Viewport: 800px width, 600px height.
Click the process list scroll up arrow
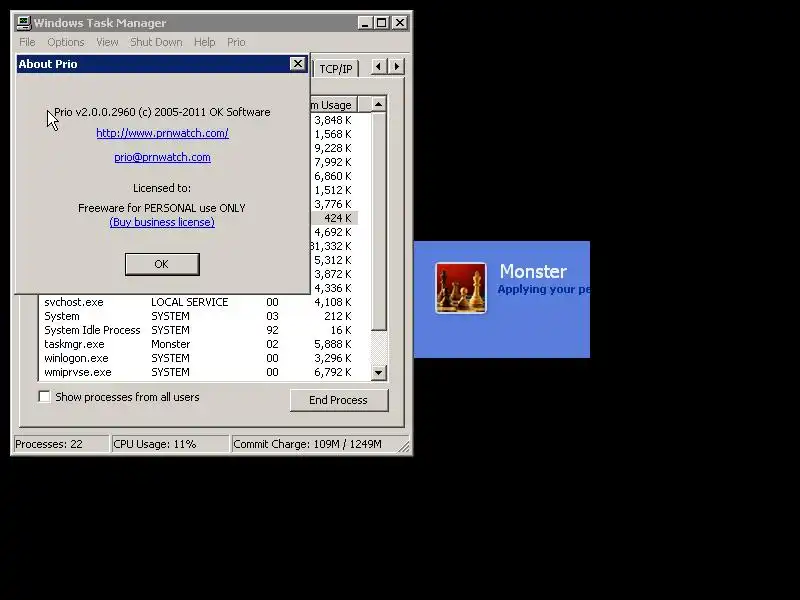pos(379,105)
